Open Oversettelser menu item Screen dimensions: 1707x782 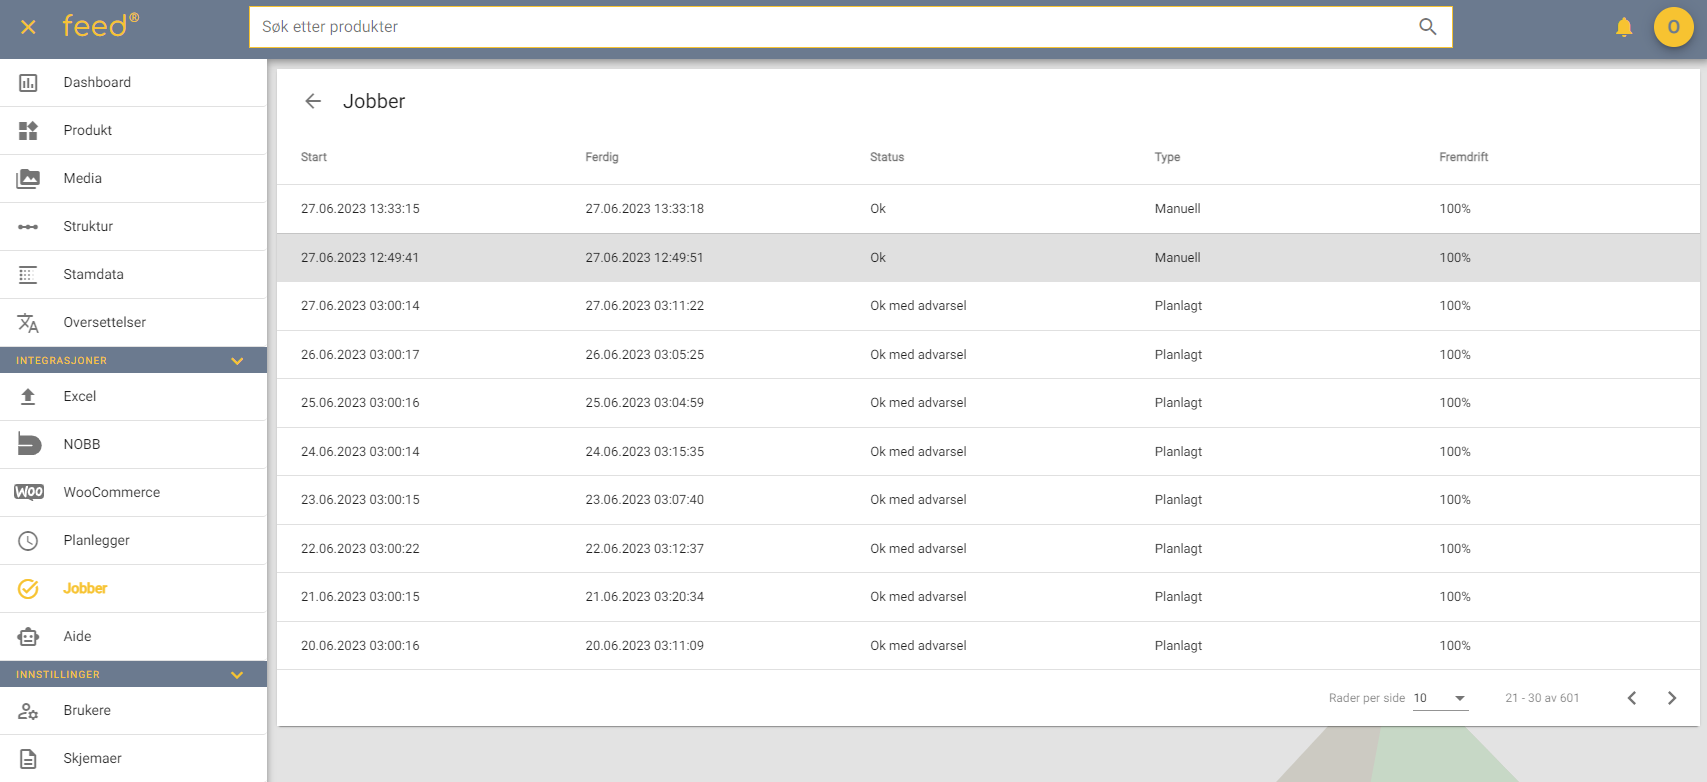click(x=133, y=323)
